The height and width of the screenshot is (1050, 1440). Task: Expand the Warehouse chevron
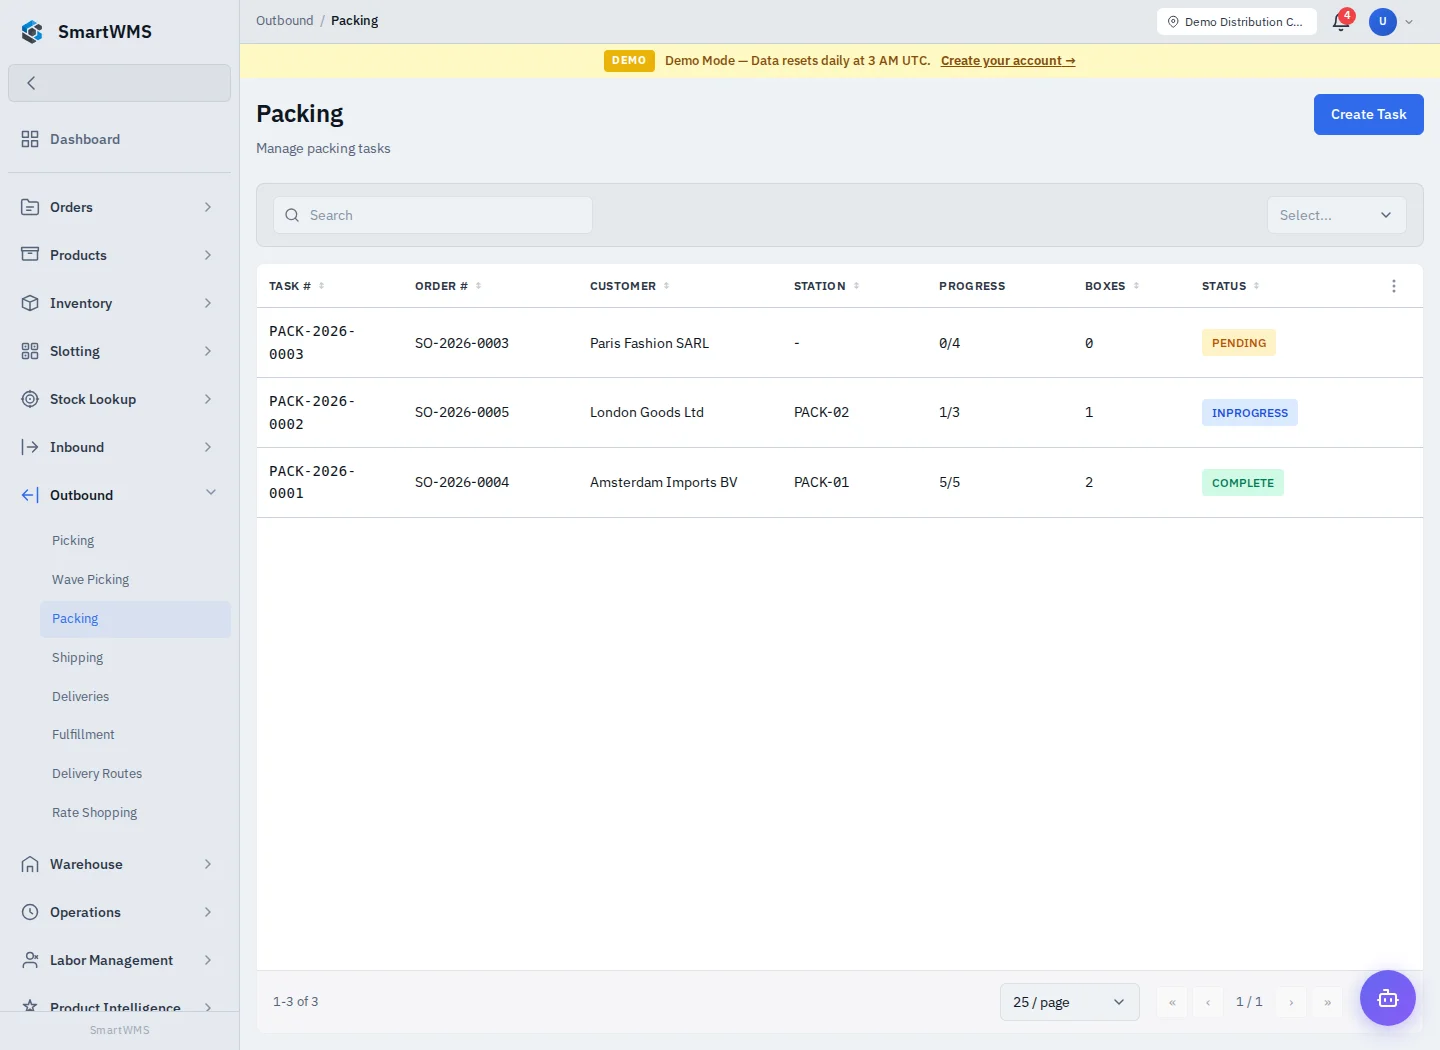point(208,864)
